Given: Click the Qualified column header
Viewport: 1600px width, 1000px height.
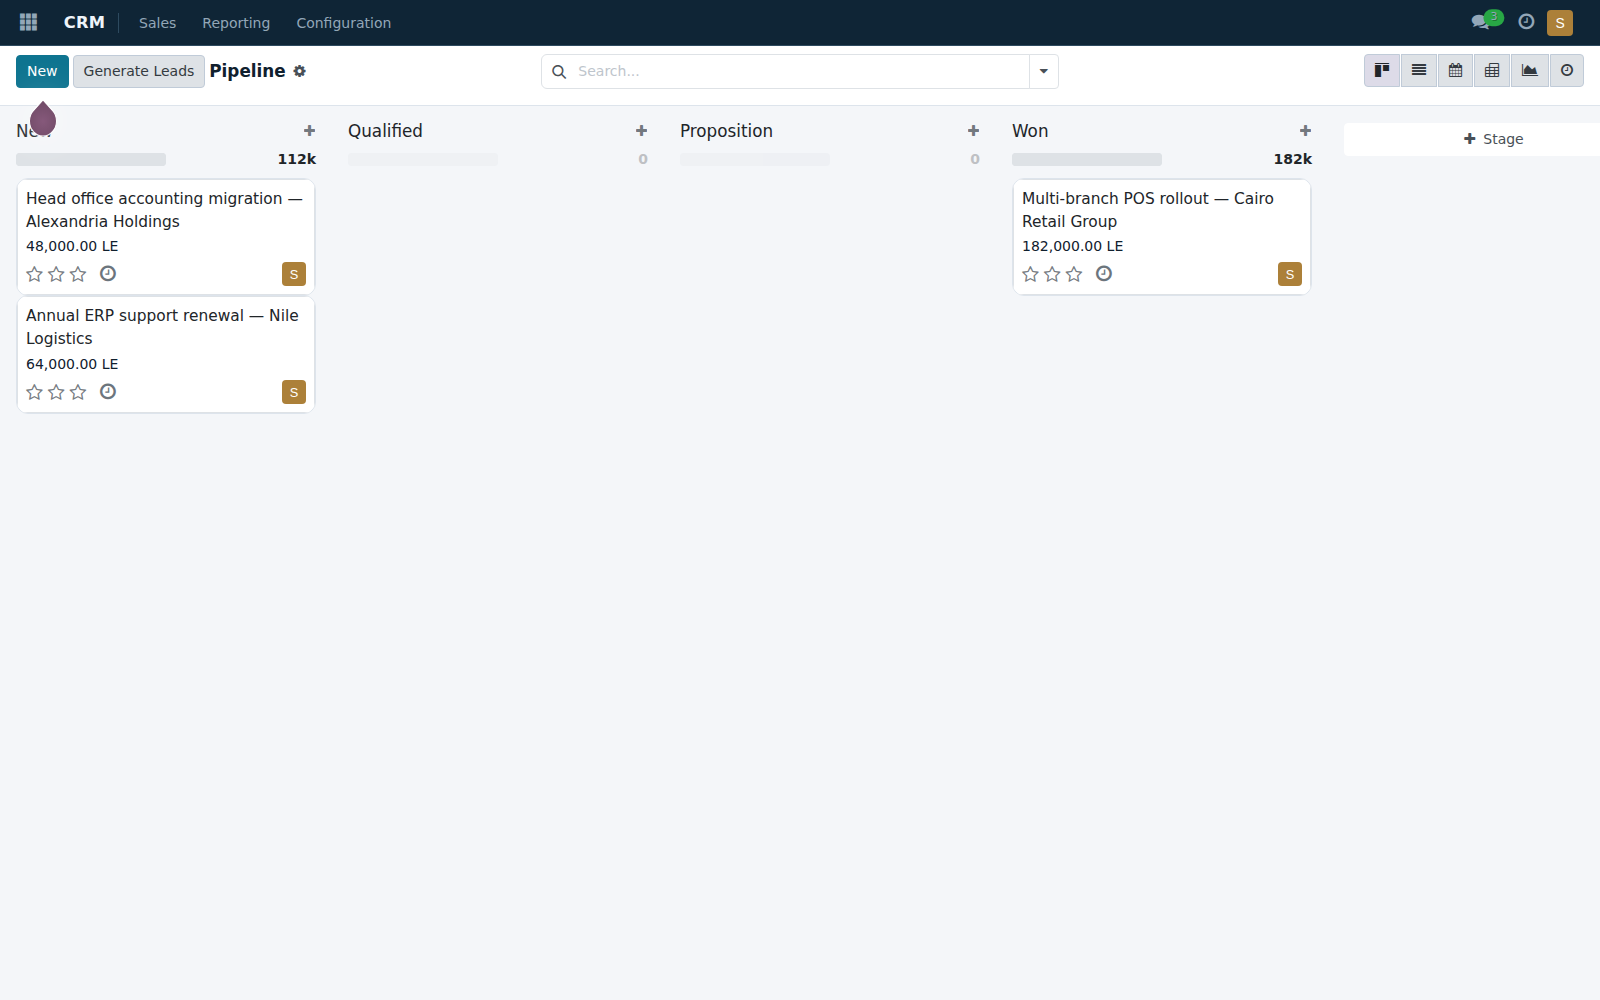Looking at the screenshot, I should [385, 131].
